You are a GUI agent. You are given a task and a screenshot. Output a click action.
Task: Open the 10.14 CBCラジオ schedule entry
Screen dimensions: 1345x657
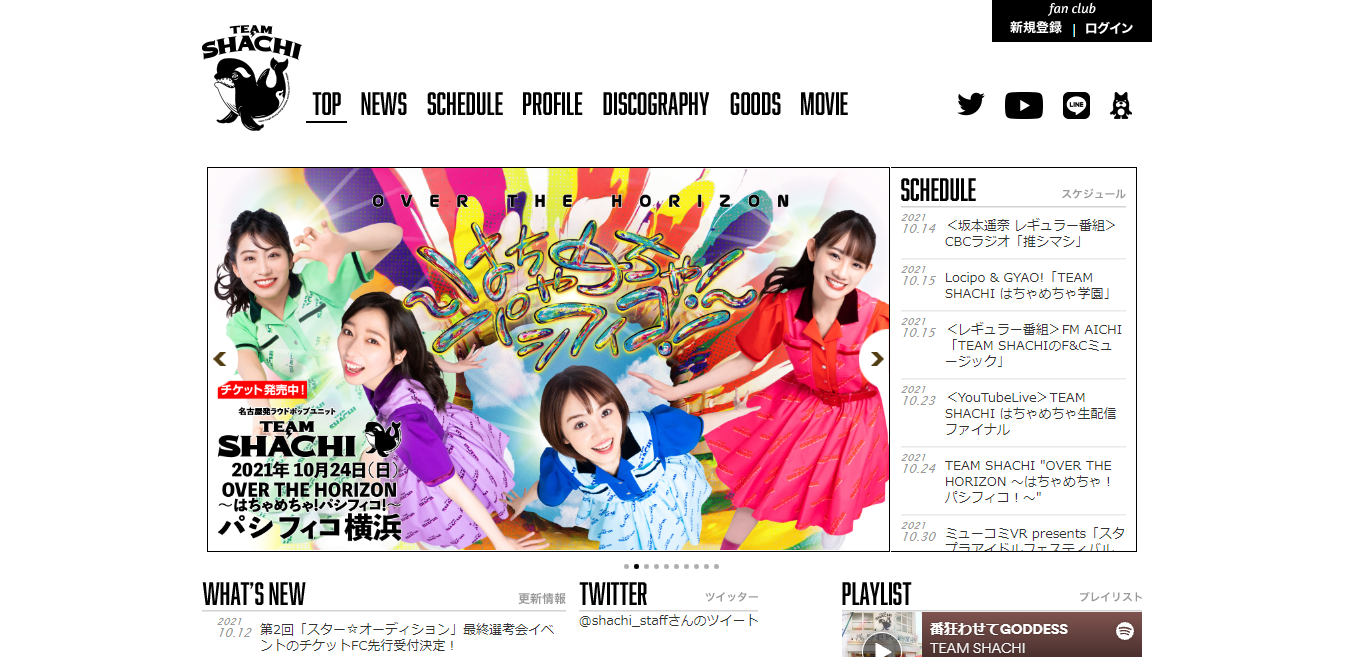point(1029,233)
